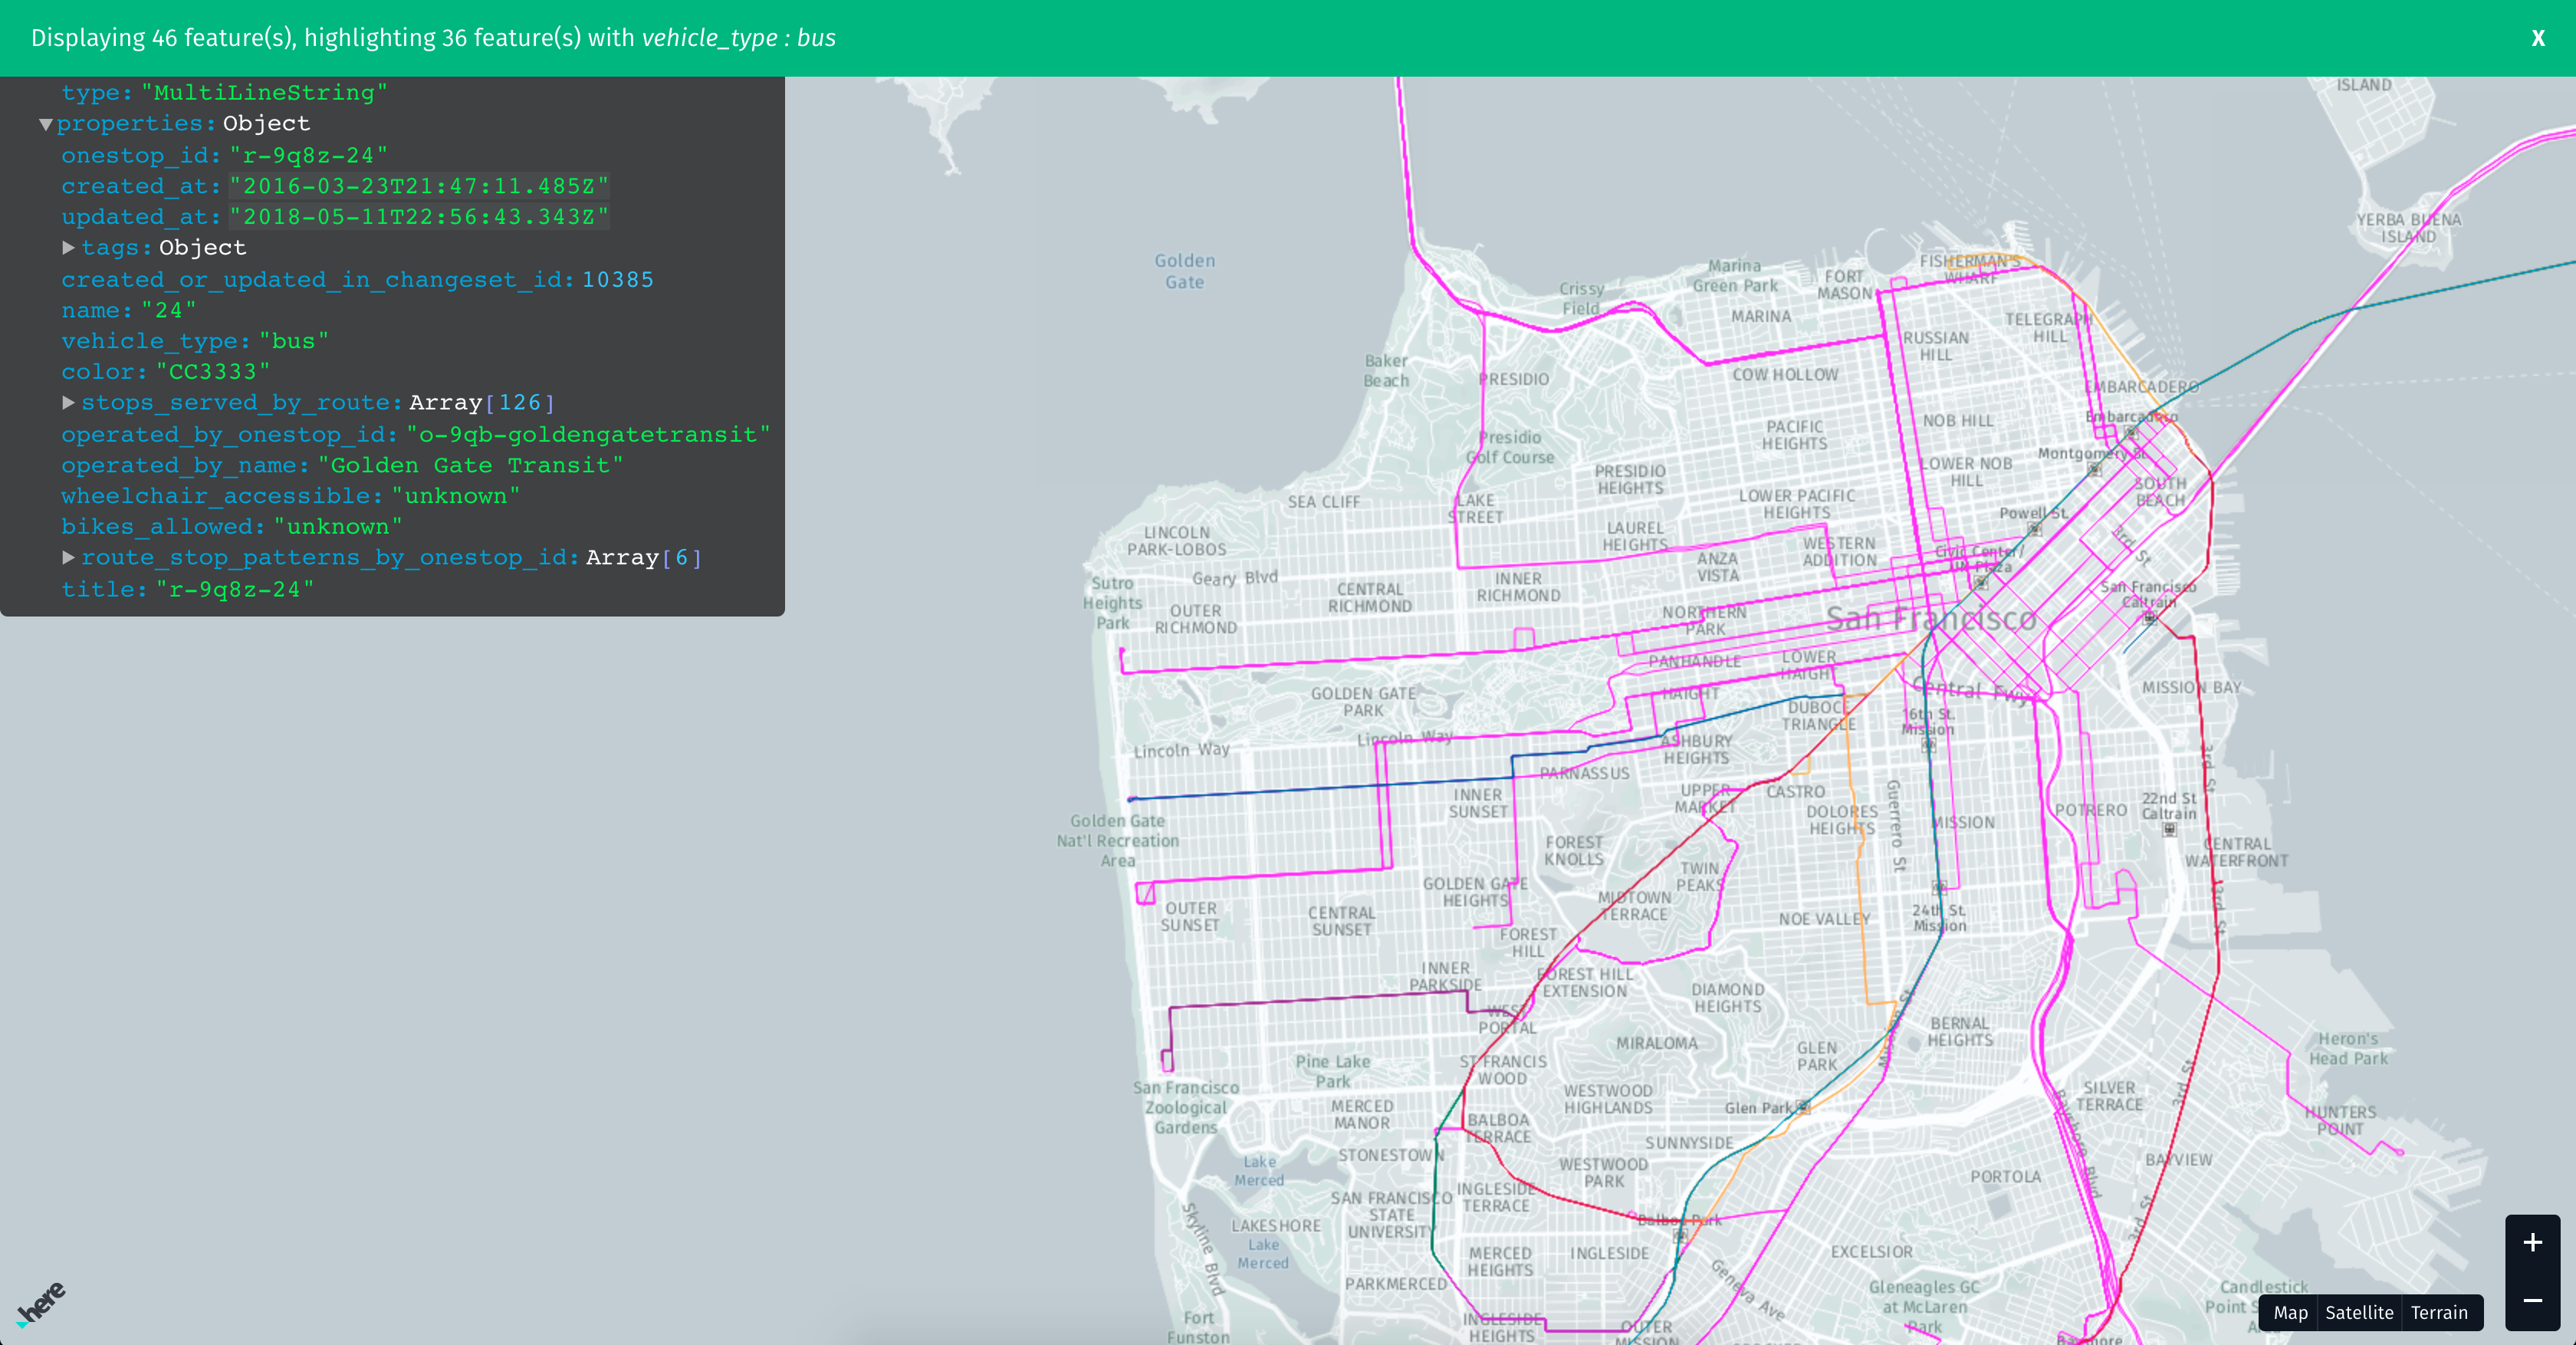Image resolution: width=2576 pixels, height=1345 pixels.
Task: Expand route_stop_patterns_by_onestop_id array
Action: coord(69,557)
